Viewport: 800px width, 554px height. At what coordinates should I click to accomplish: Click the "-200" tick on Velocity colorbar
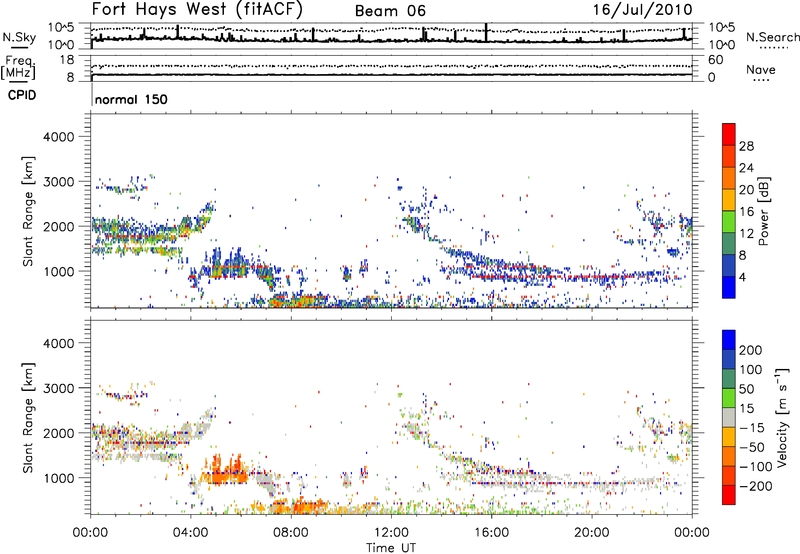[x=756, y=486]
